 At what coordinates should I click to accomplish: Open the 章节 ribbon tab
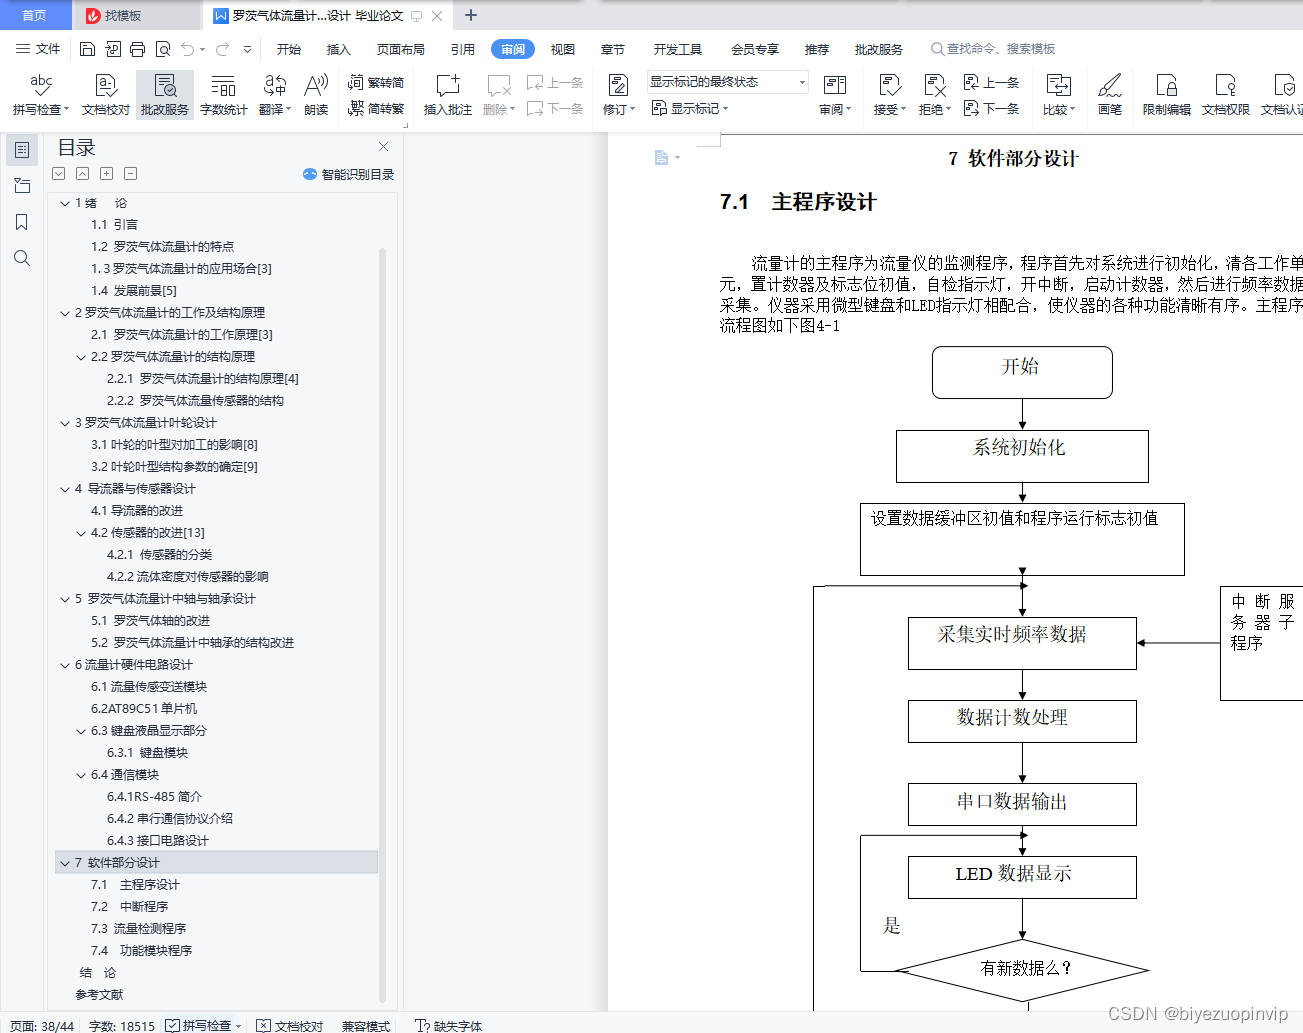pyautogui.click(x=613, y=49)
